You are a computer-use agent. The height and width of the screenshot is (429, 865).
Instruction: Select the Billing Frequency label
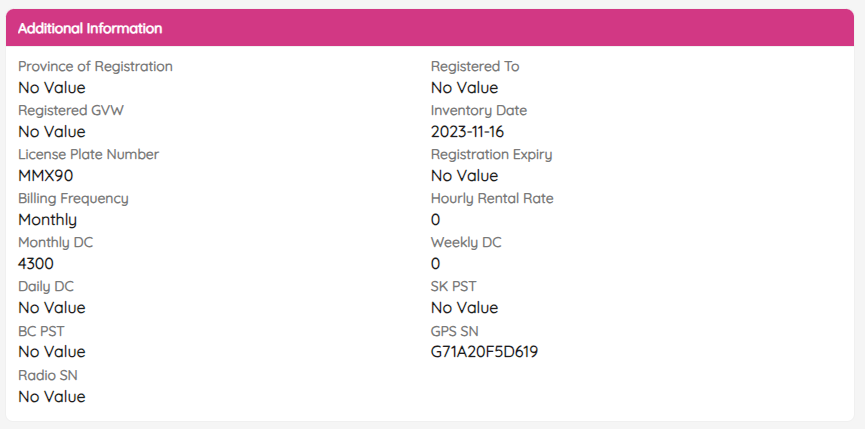pos(73,198)
